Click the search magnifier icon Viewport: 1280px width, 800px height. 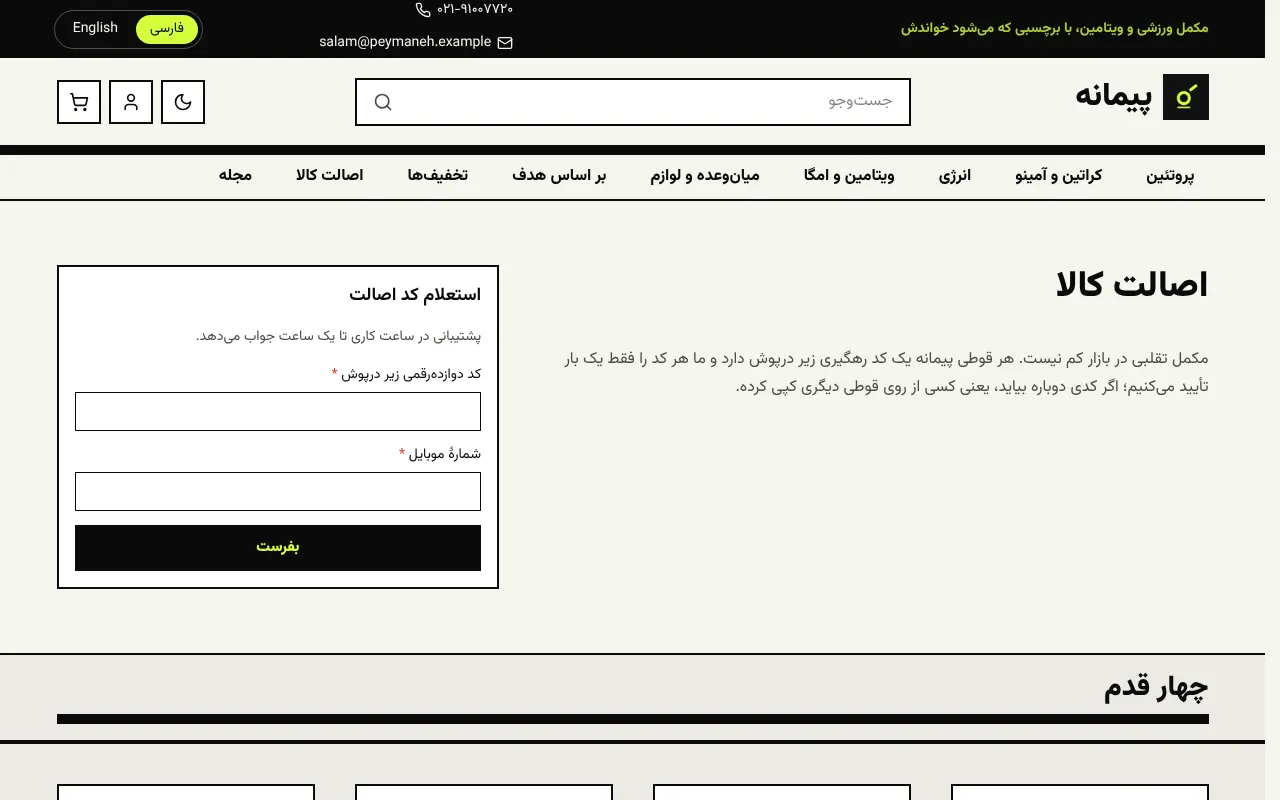point(383,102)
